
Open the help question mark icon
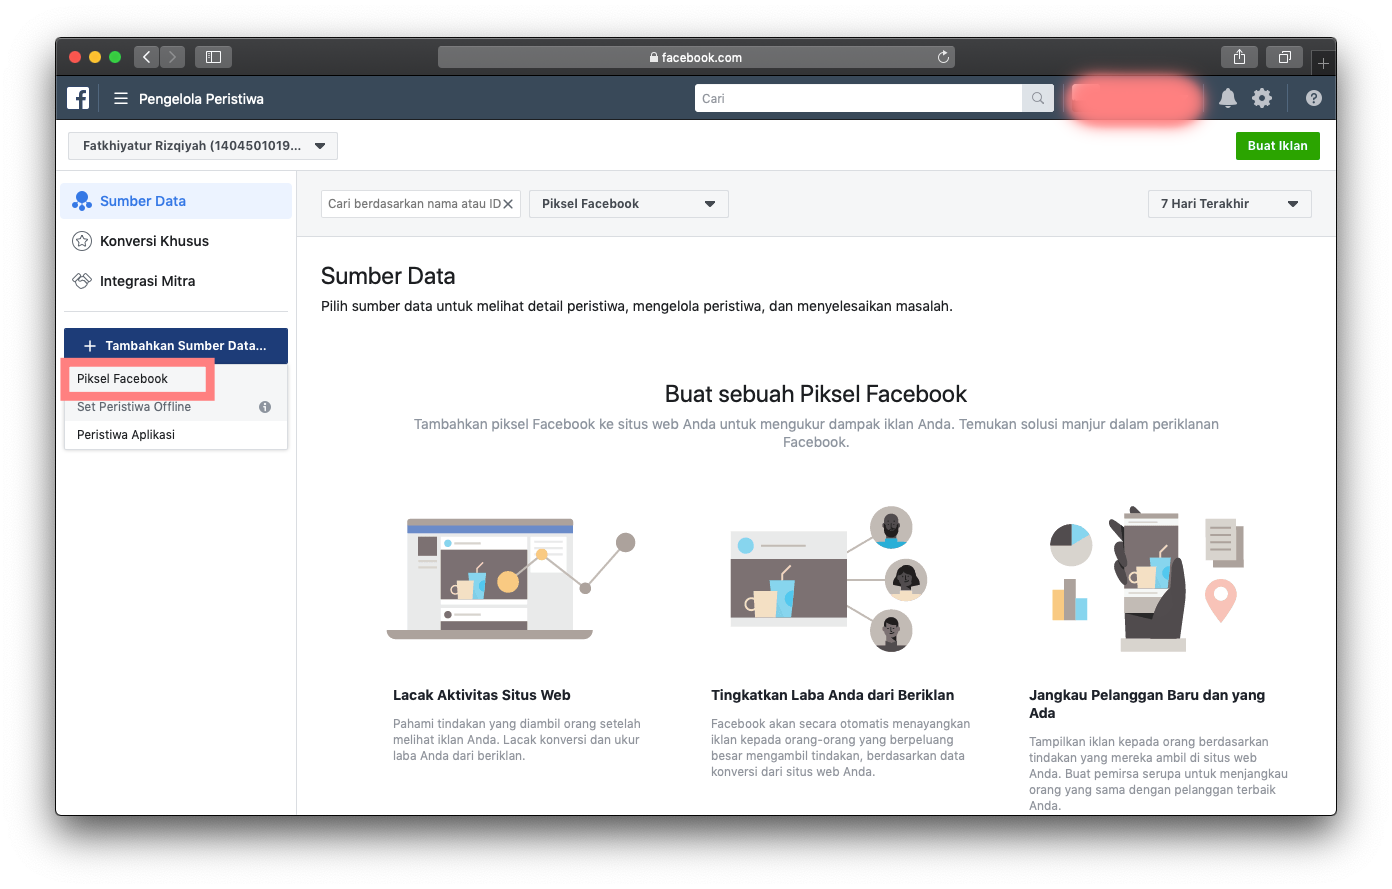[1314, 98]
